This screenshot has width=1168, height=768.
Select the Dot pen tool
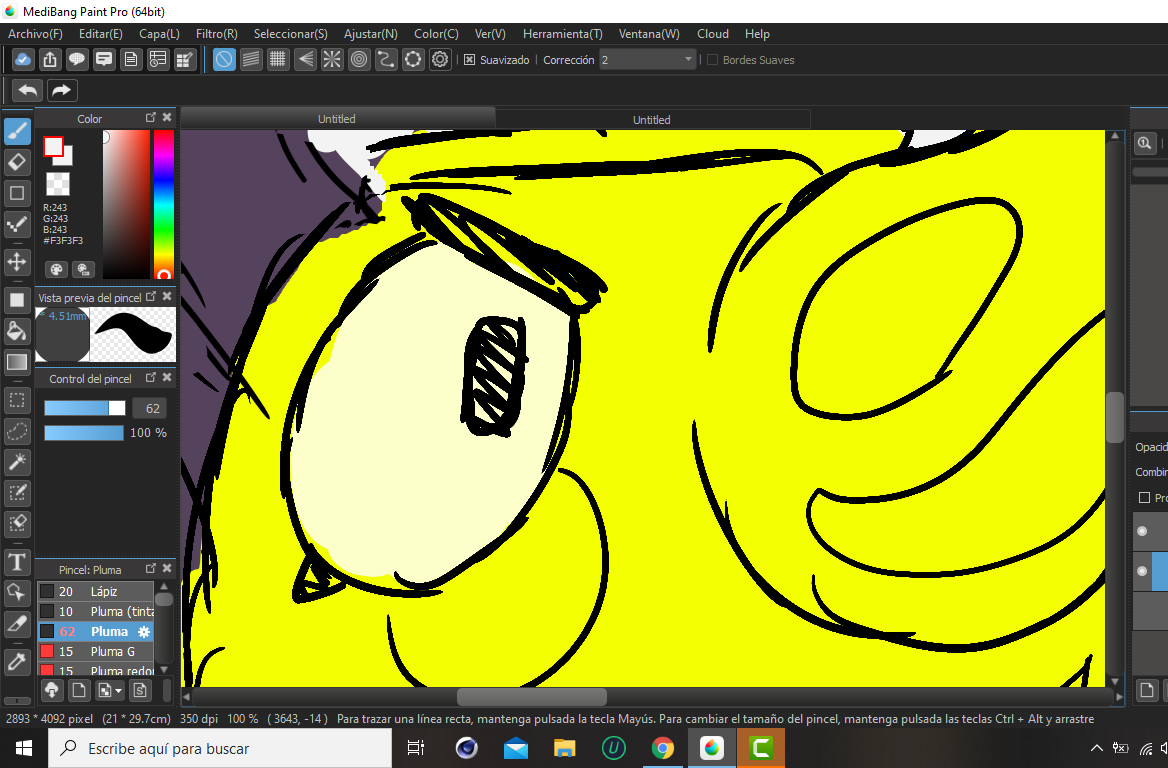pos(17,223)
